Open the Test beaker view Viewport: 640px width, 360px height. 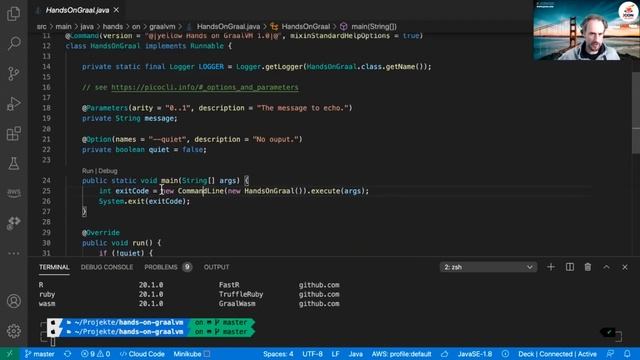click(13, 163)
